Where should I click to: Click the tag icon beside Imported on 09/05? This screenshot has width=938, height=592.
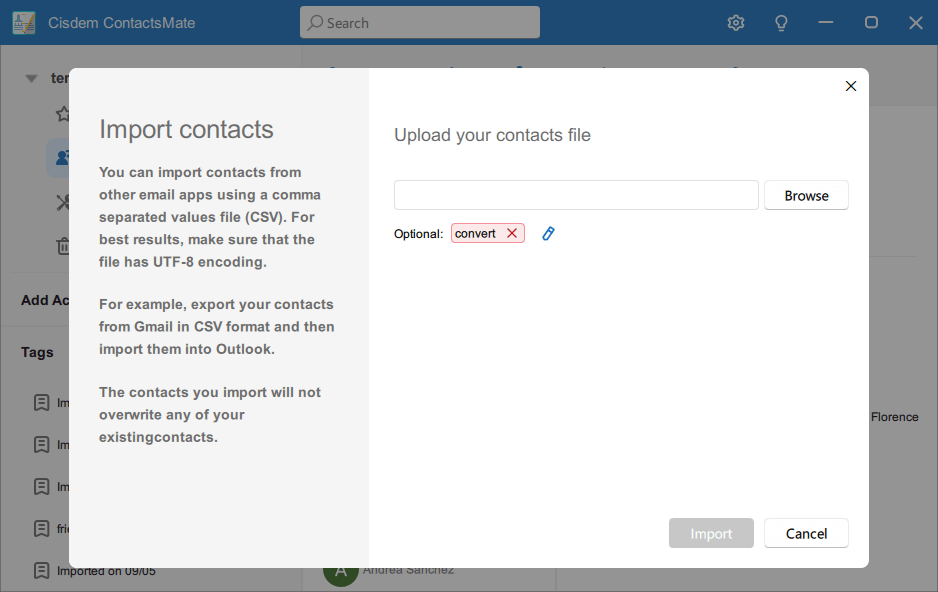(41, 570)
